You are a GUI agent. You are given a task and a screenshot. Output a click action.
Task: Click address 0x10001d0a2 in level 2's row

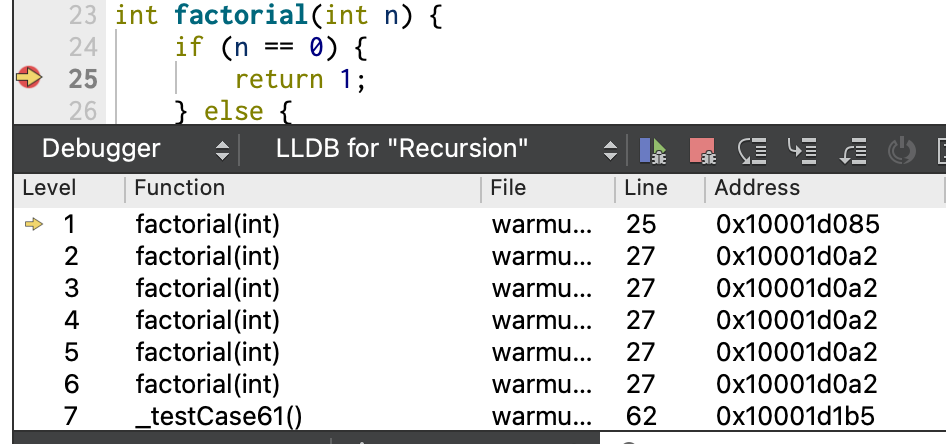coord(796,257)
